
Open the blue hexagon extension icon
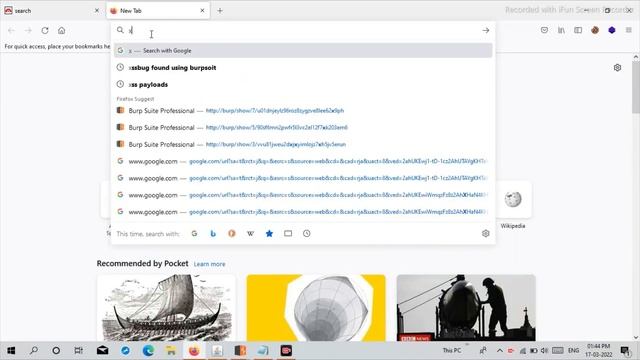point(612,30)
